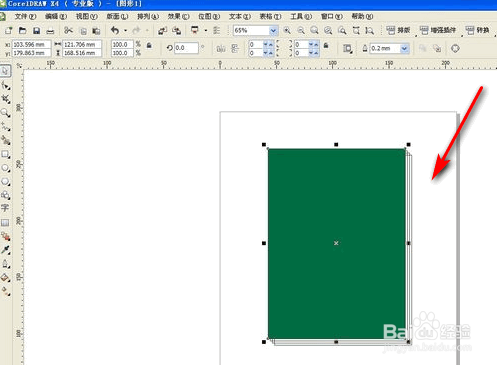
Task: Click the horizontal mirror button
Action: [x=221, y=49]
